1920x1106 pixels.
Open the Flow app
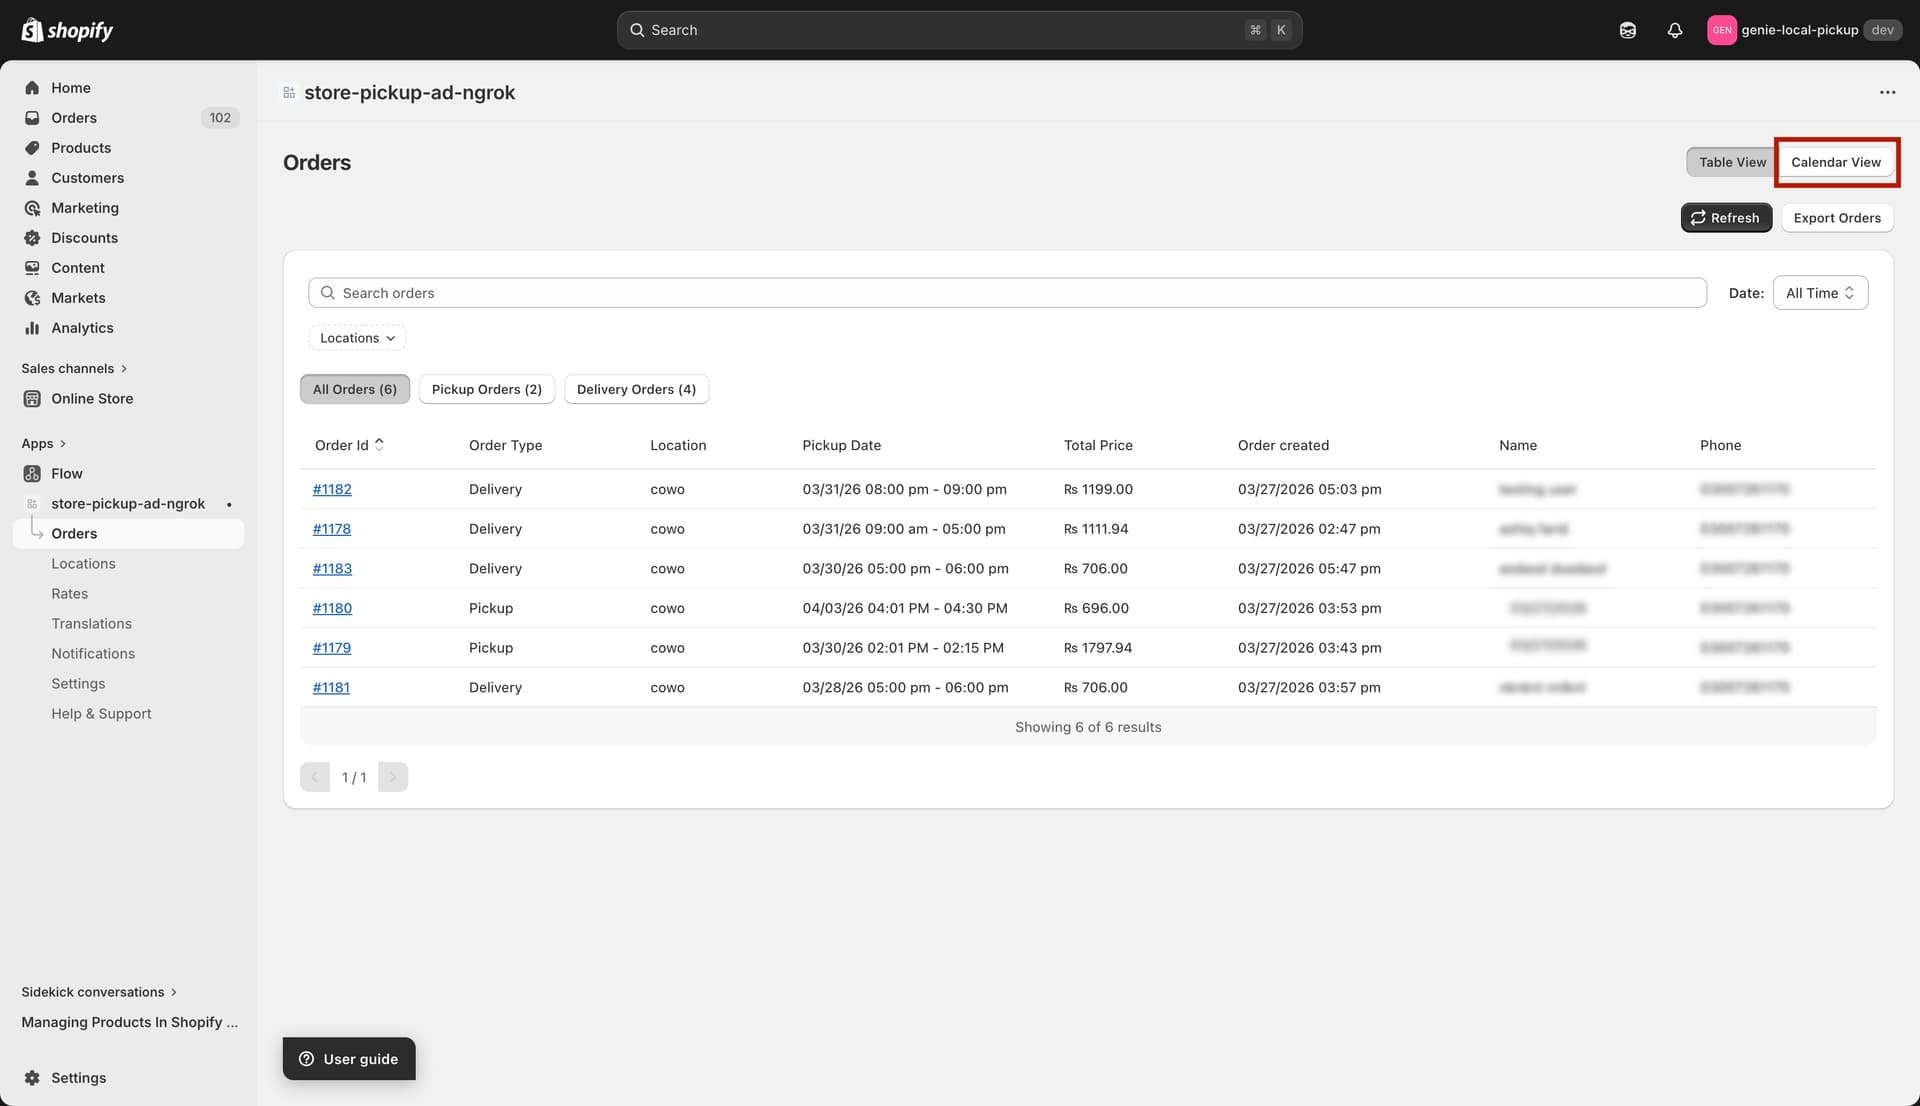(66, 473)
